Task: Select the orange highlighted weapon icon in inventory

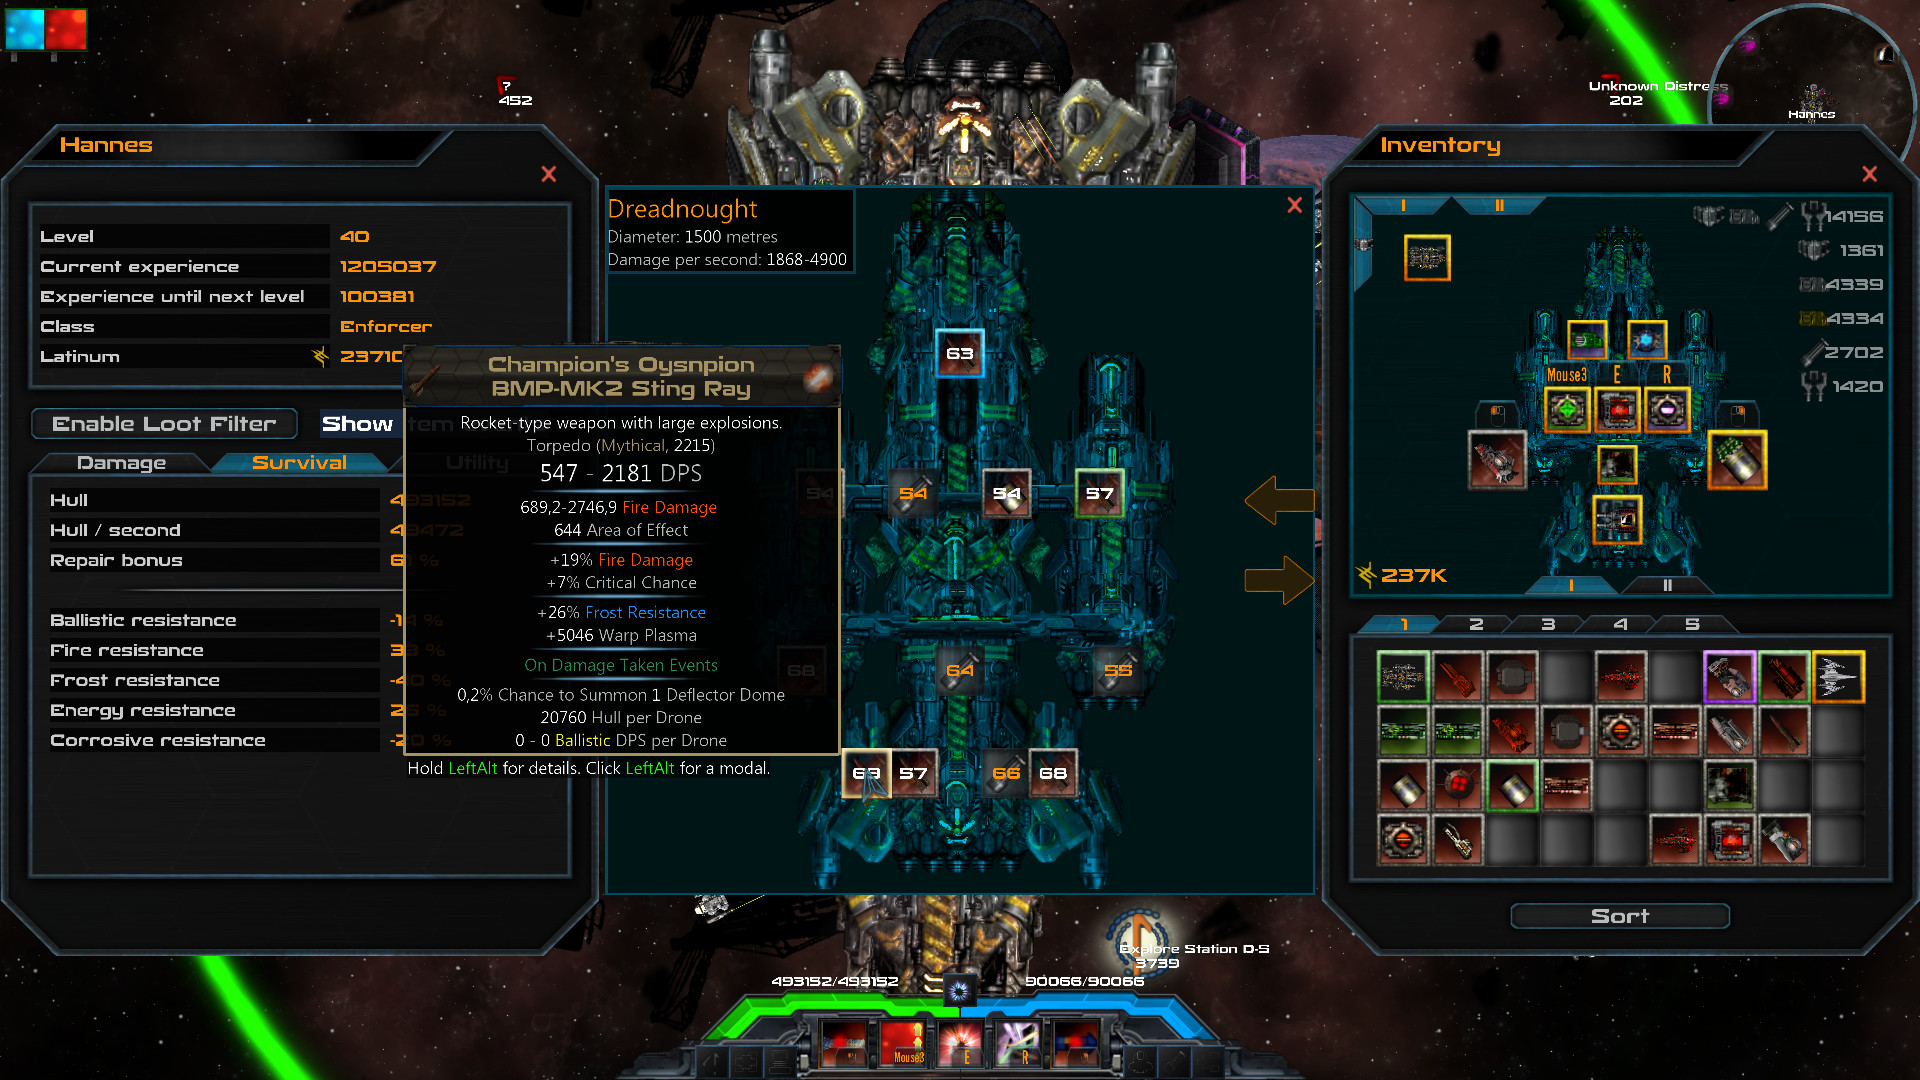Action: tap(1837, 675)
